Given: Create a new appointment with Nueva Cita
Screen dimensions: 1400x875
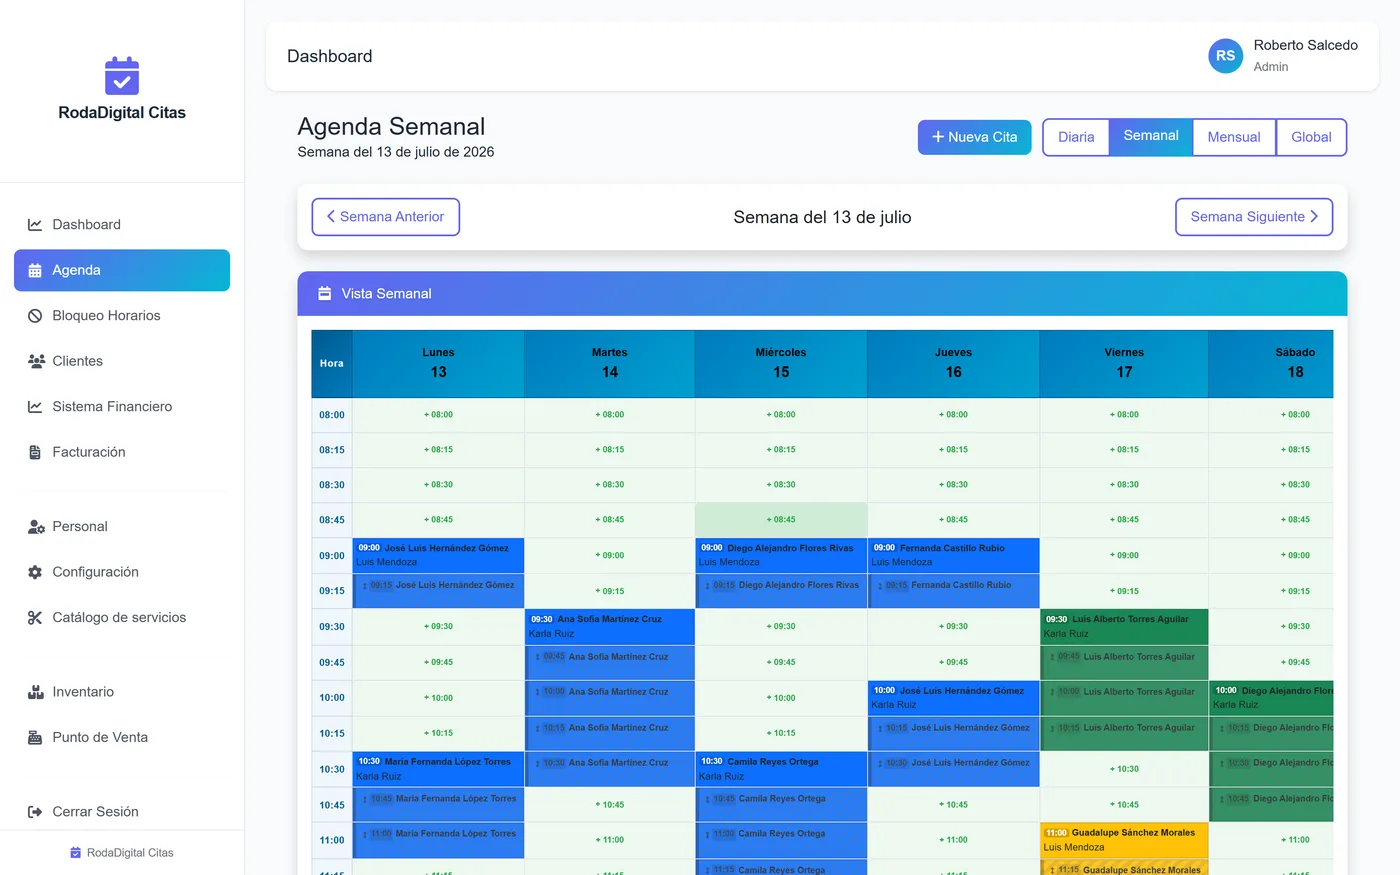Looking at the screenshot, I should (975, 137).
